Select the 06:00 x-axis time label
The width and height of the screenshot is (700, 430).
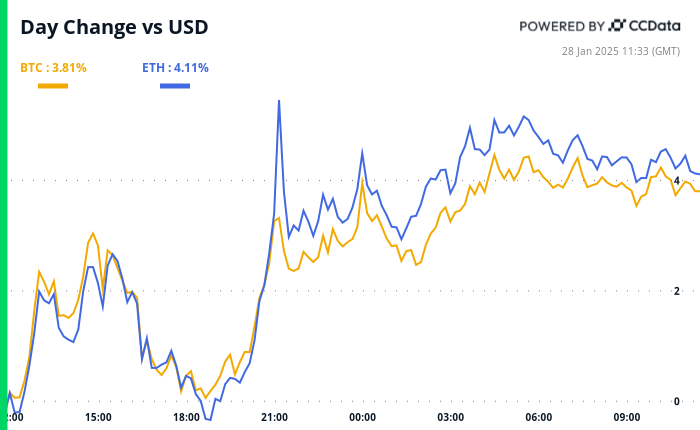tap(538, 417)
